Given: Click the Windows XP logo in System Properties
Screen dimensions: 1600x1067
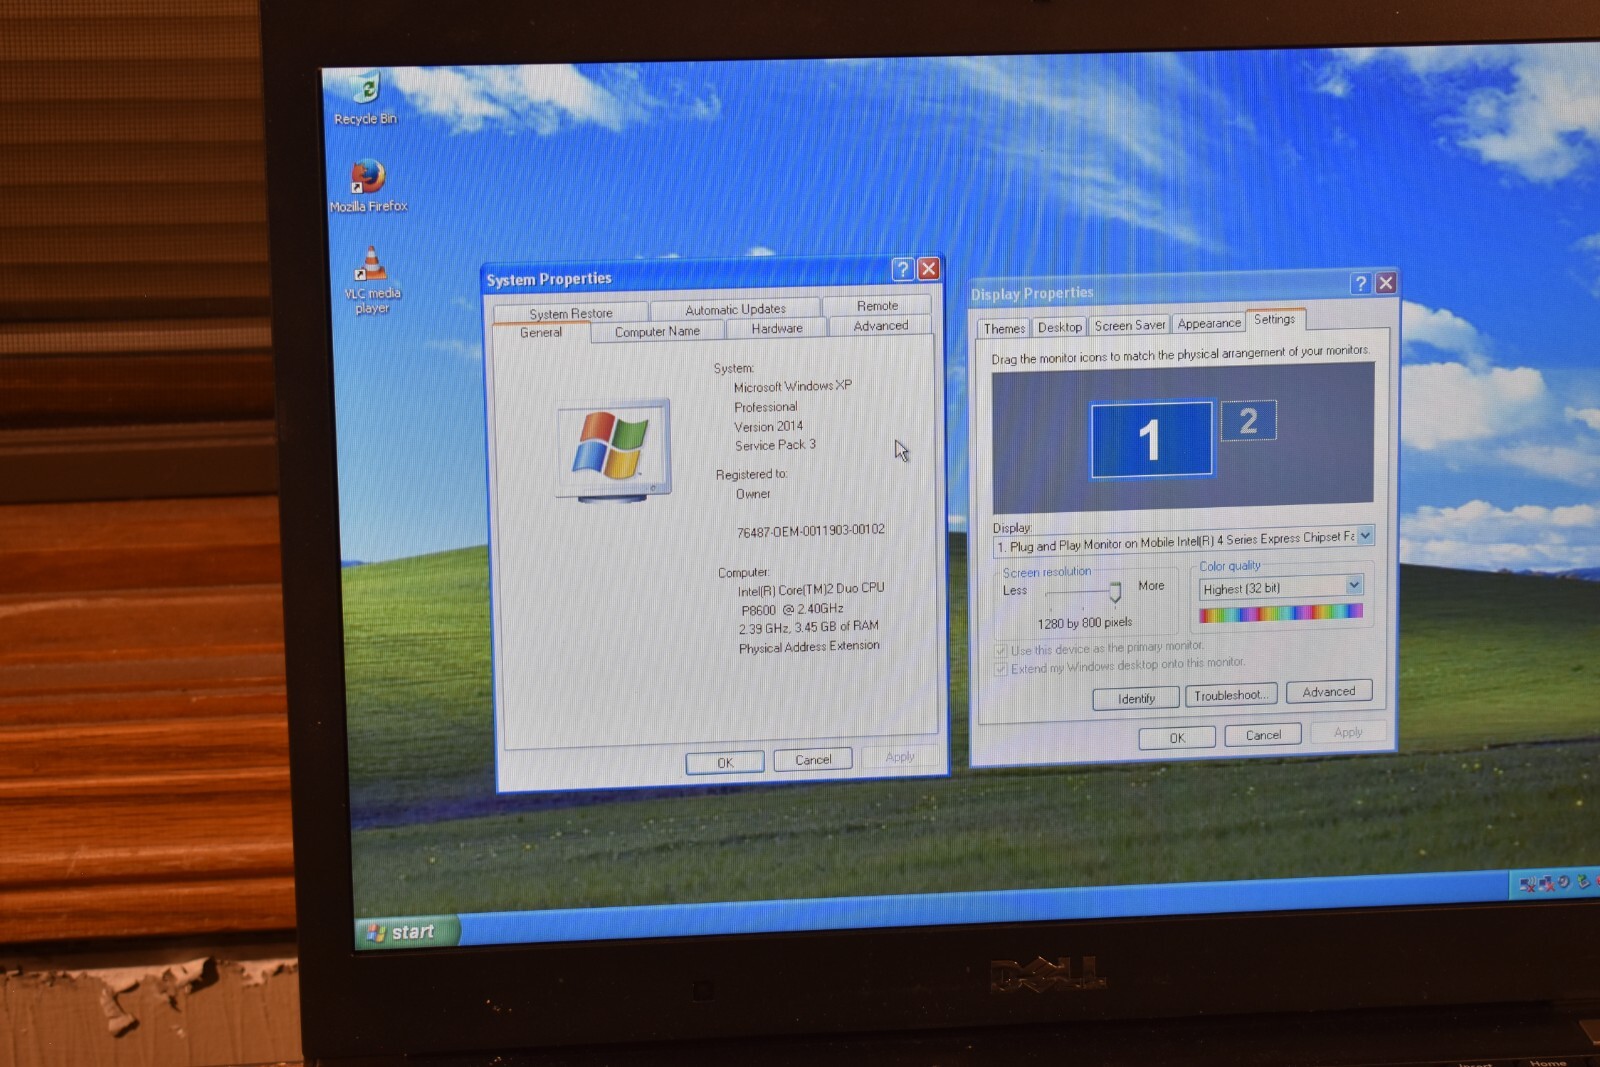Looking at the screenshot, I should coord(613,451).
